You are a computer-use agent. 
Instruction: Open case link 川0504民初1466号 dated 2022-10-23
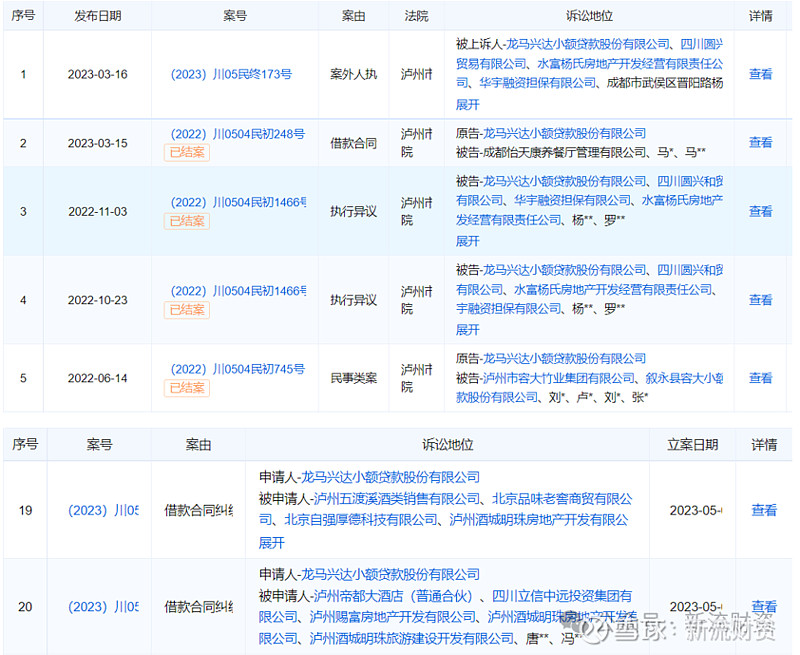click(x=238, y=291)
